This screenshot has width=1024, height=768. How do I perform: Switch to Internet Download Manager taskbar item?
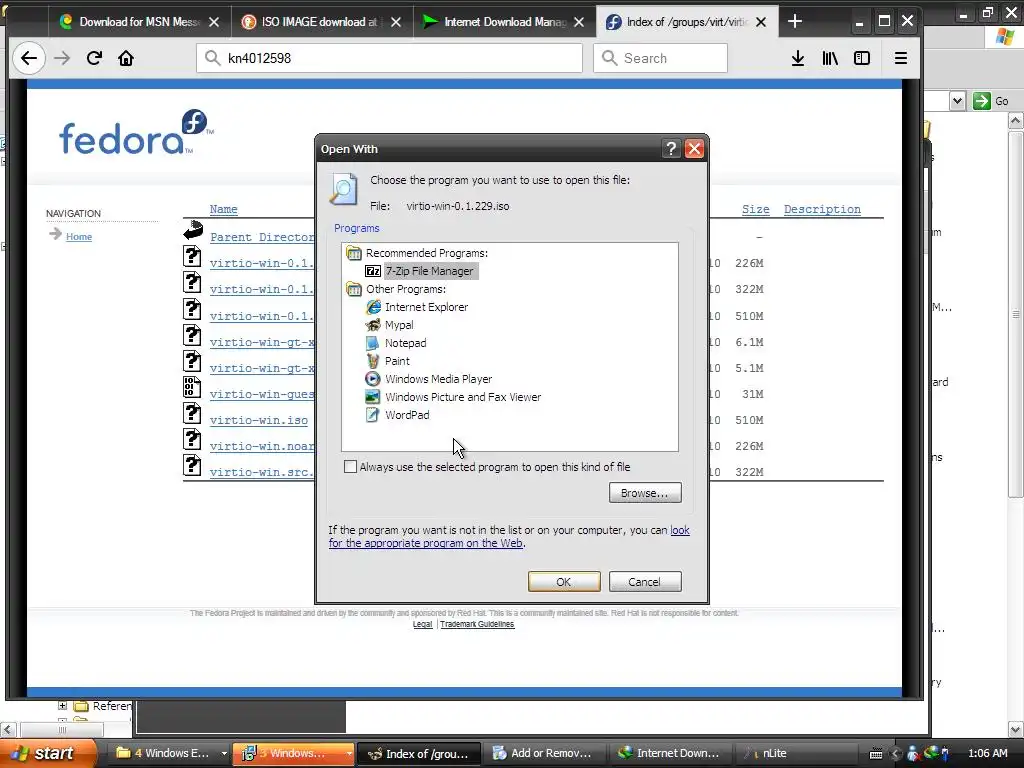pos(669,753)
